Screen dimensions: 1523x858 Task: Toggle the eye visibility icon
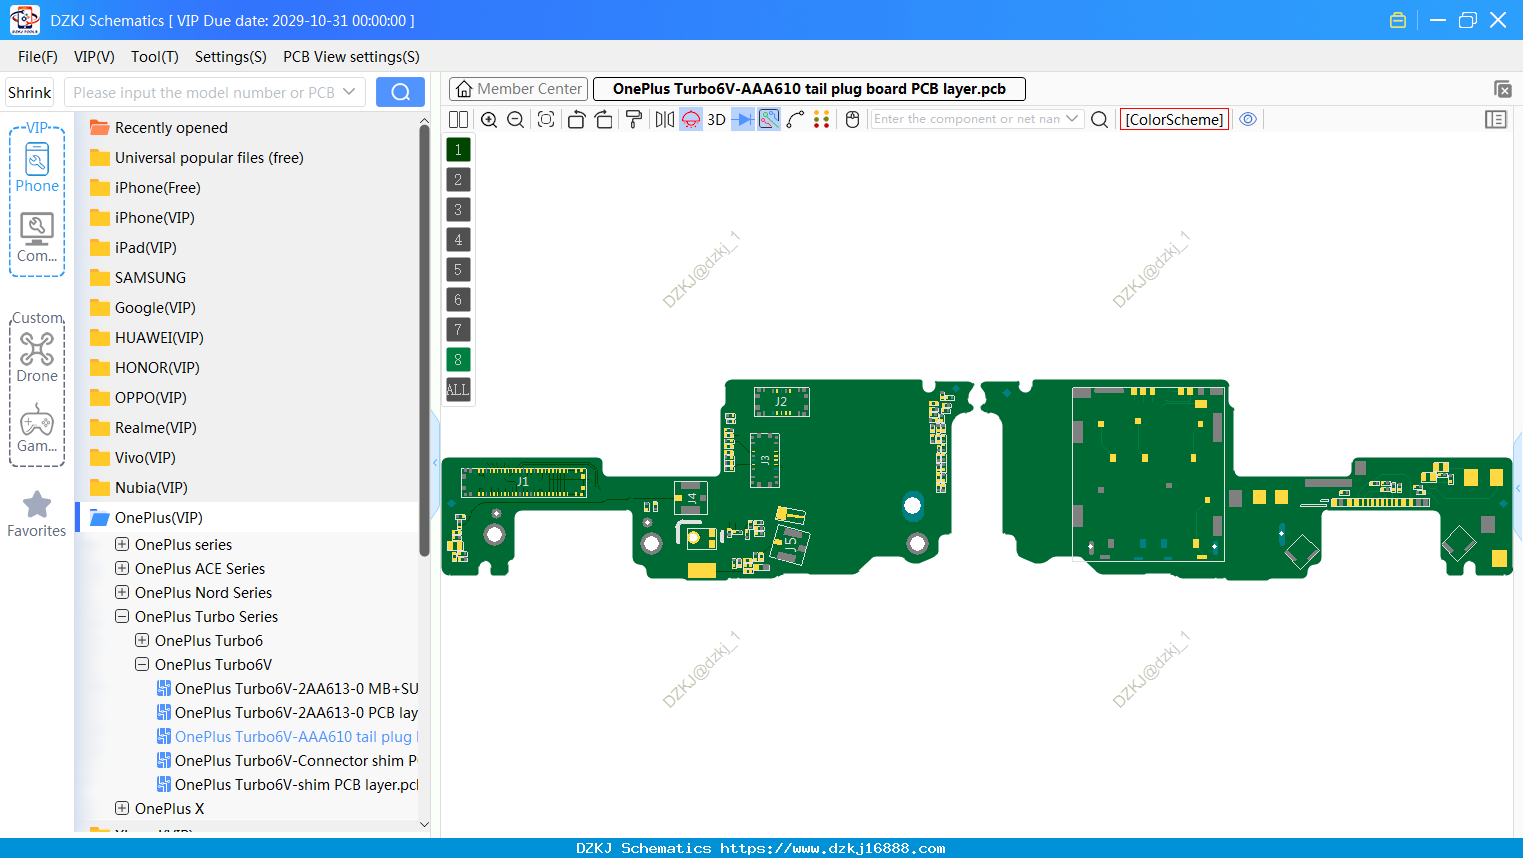pyautogui.click(x=1248, y=119)
